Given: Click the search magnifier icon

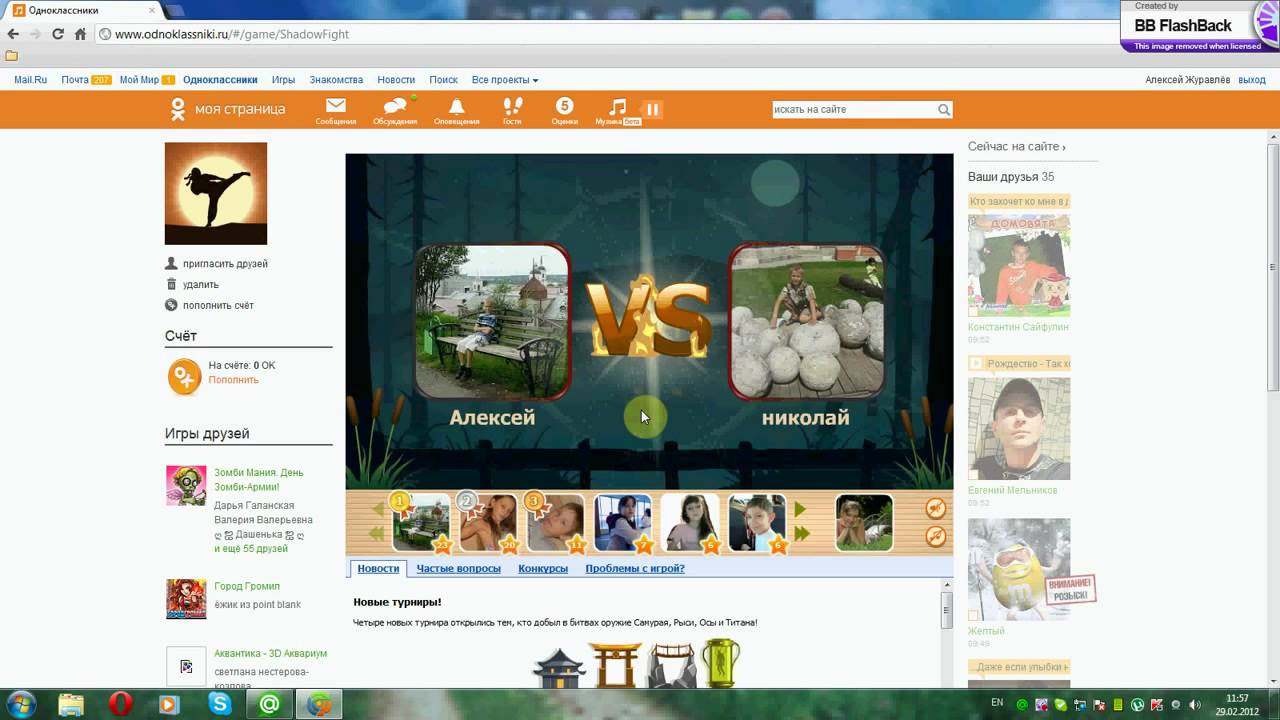Looking at the screenshot, I should click(943, 110).
